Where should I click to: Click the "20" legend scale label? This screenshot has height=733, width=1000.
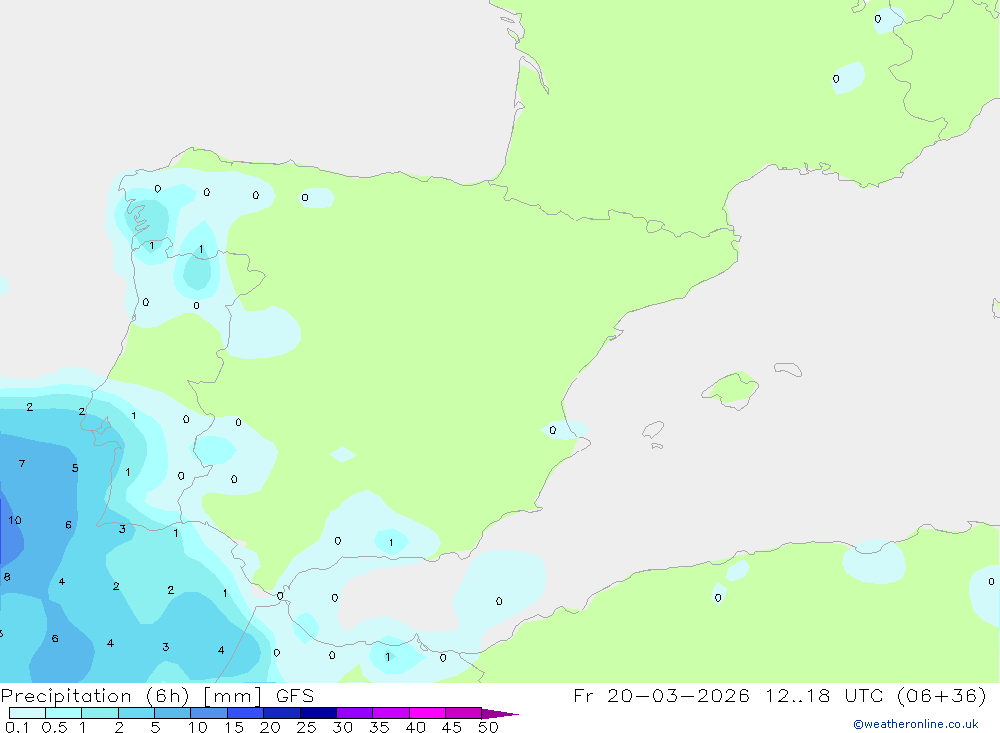tap(270, 727)
